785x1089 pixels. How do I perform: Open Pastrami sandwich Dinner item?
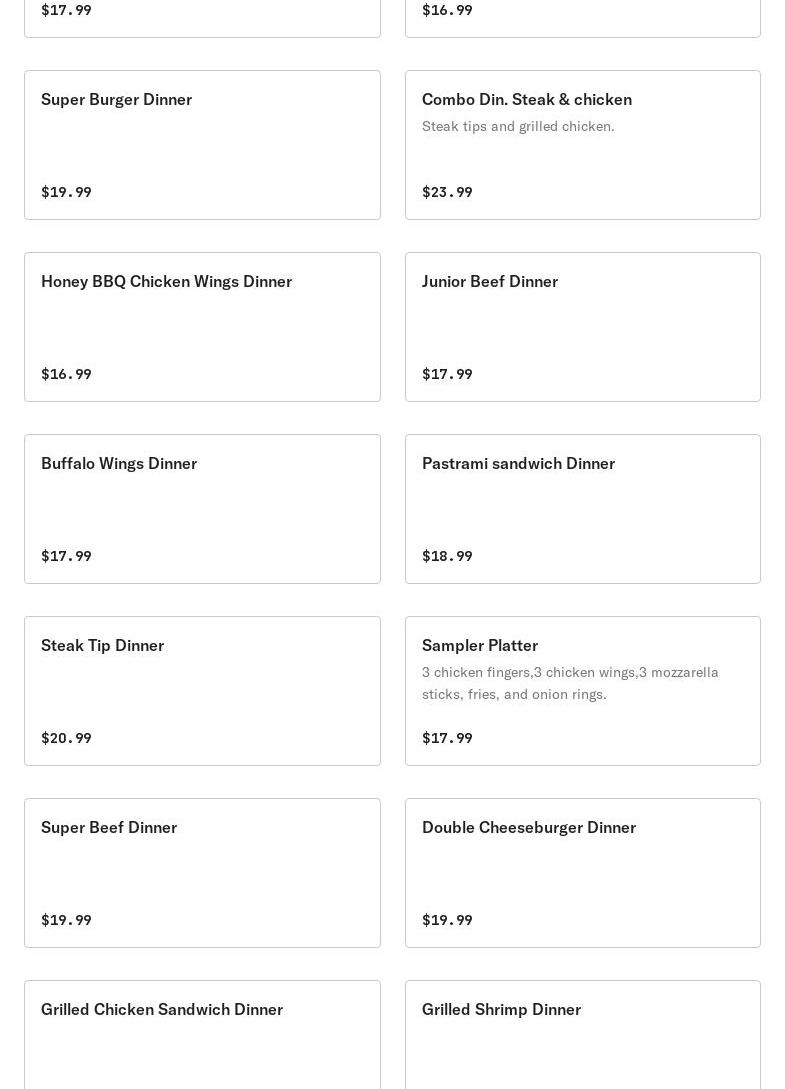pyautogui.click(x=583, y=508)
